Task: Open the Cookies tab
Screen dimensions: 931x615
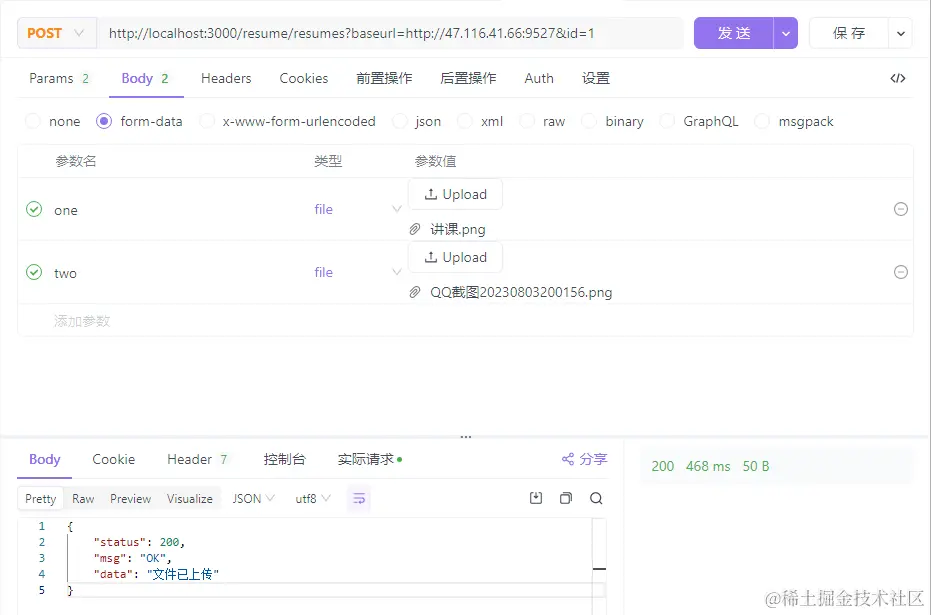Action: (x=303, y=78)
